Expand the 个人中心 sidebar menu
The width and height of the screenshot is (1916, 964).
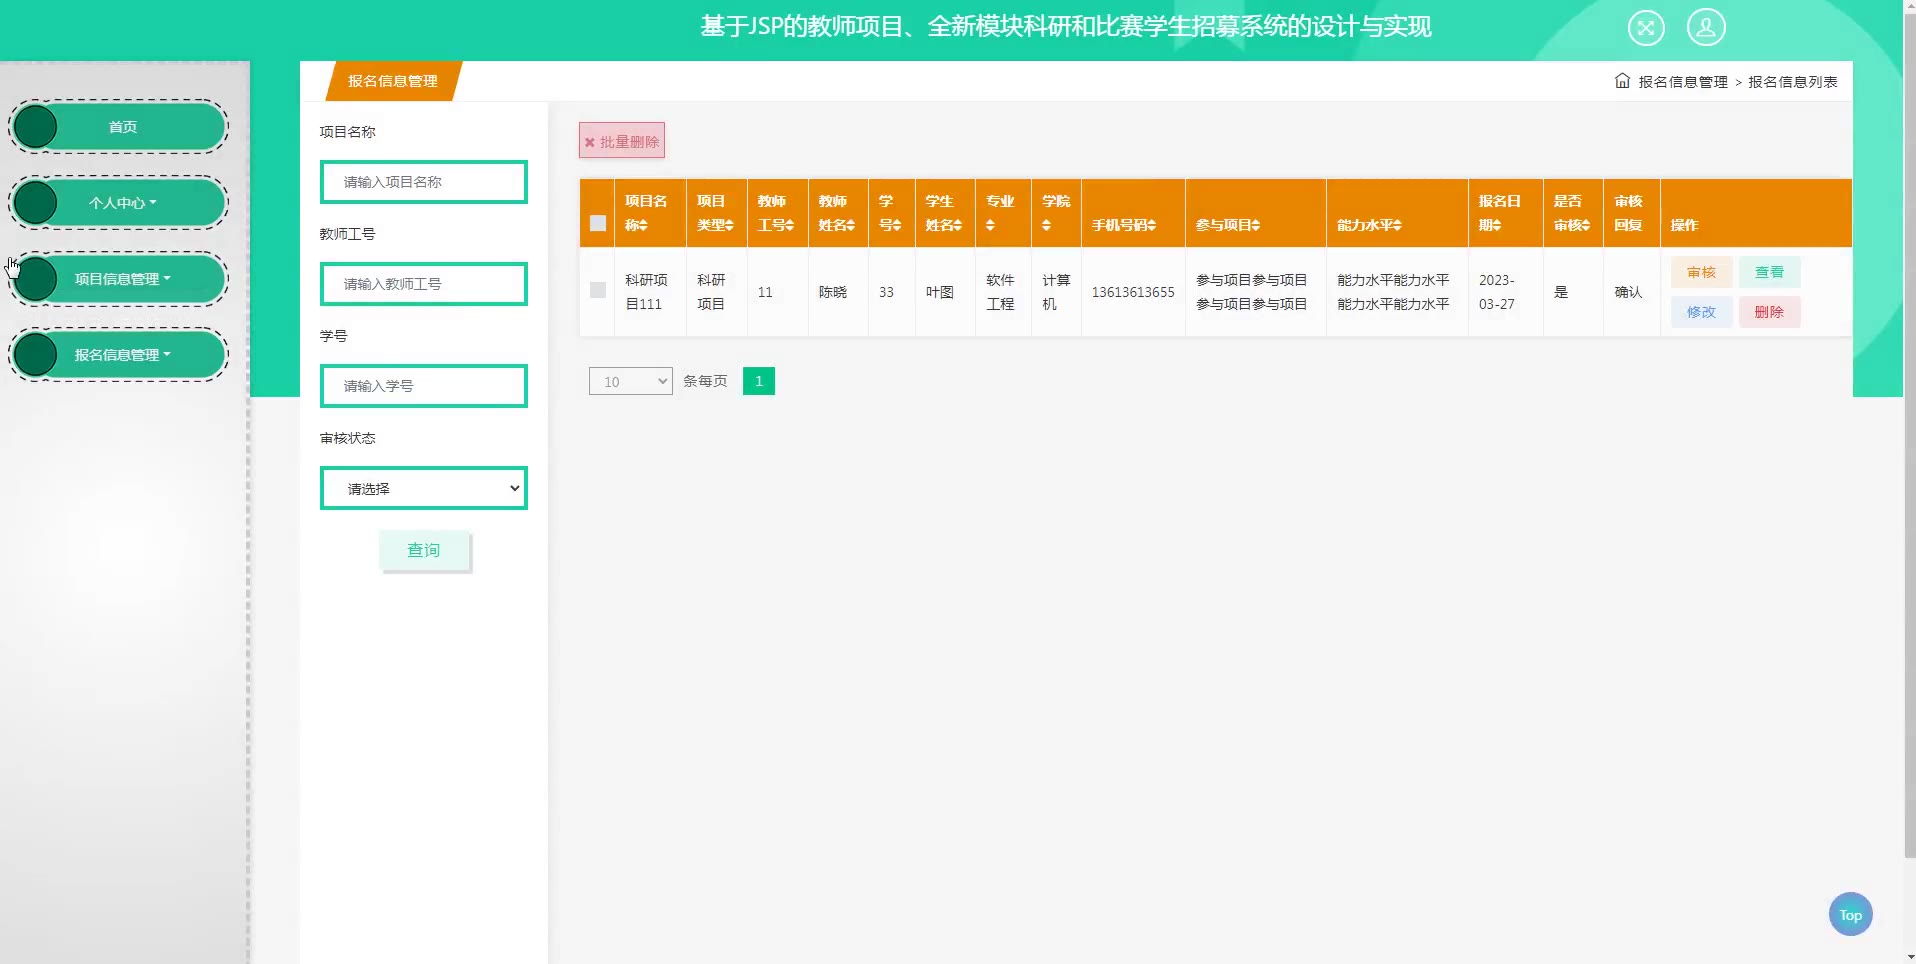tap(122, 203)
